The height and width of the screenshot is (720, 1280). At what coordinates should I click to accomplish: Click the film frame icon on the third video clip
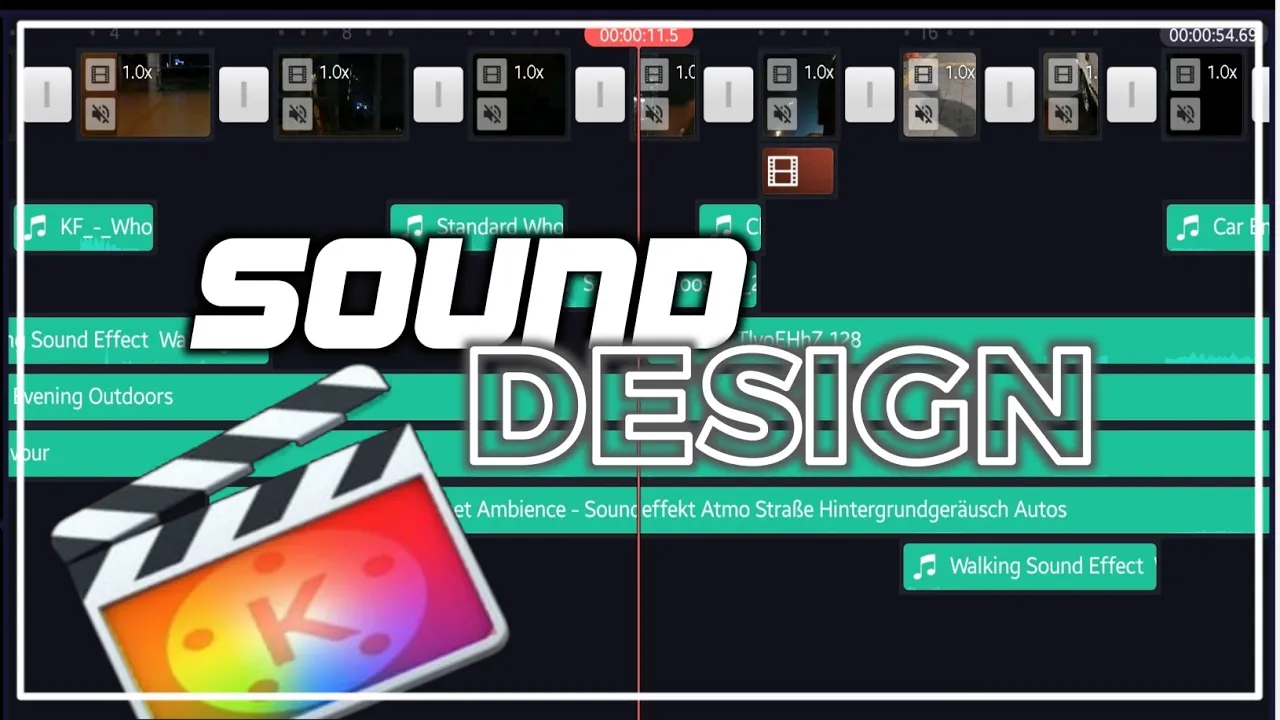(x=491, y=73)
